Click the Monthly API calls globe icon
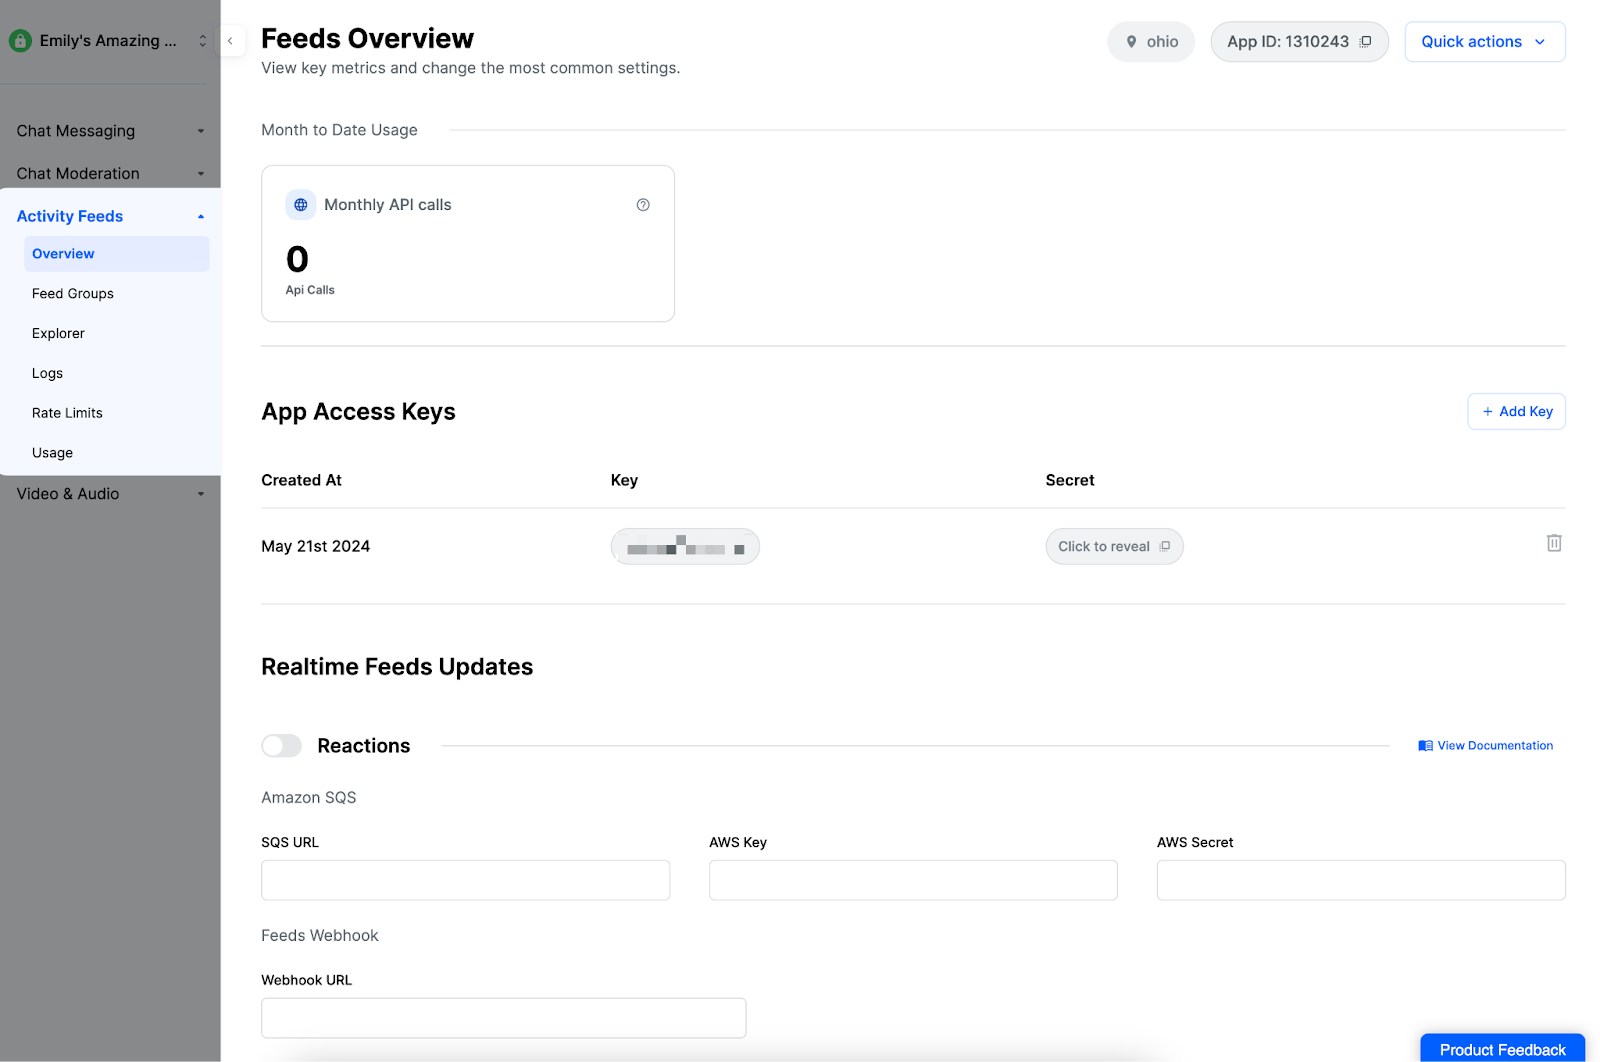Image resolution: width=1600 pixels, height=1062 pixels. pos(301,205)
